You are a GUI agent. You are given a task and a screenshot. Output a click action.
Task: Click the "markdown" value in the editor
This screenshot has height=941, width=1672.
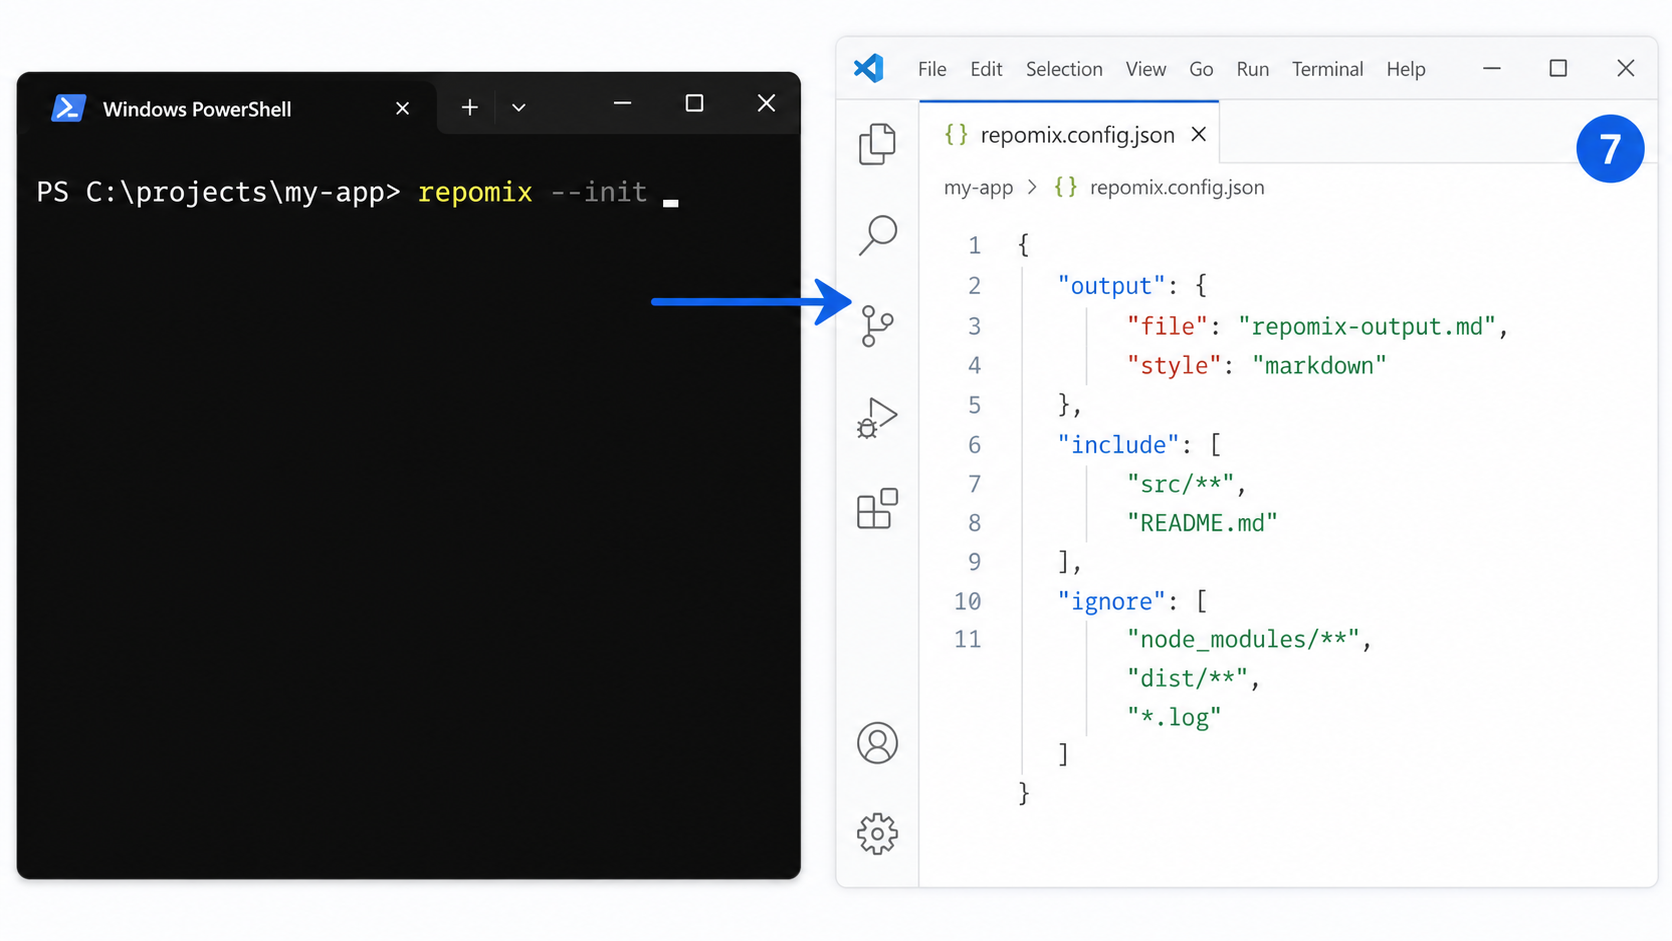click(1320, 365)
